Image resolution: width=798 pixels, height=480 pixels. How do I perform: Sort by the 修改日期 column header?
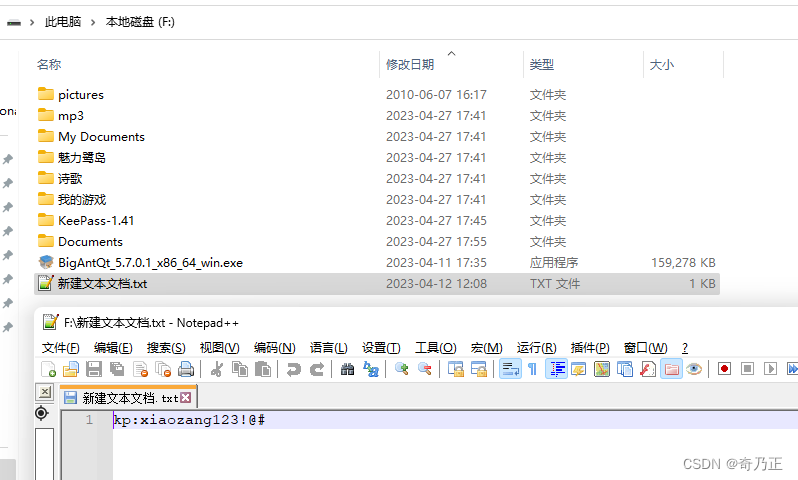click(x=410, y=65)
